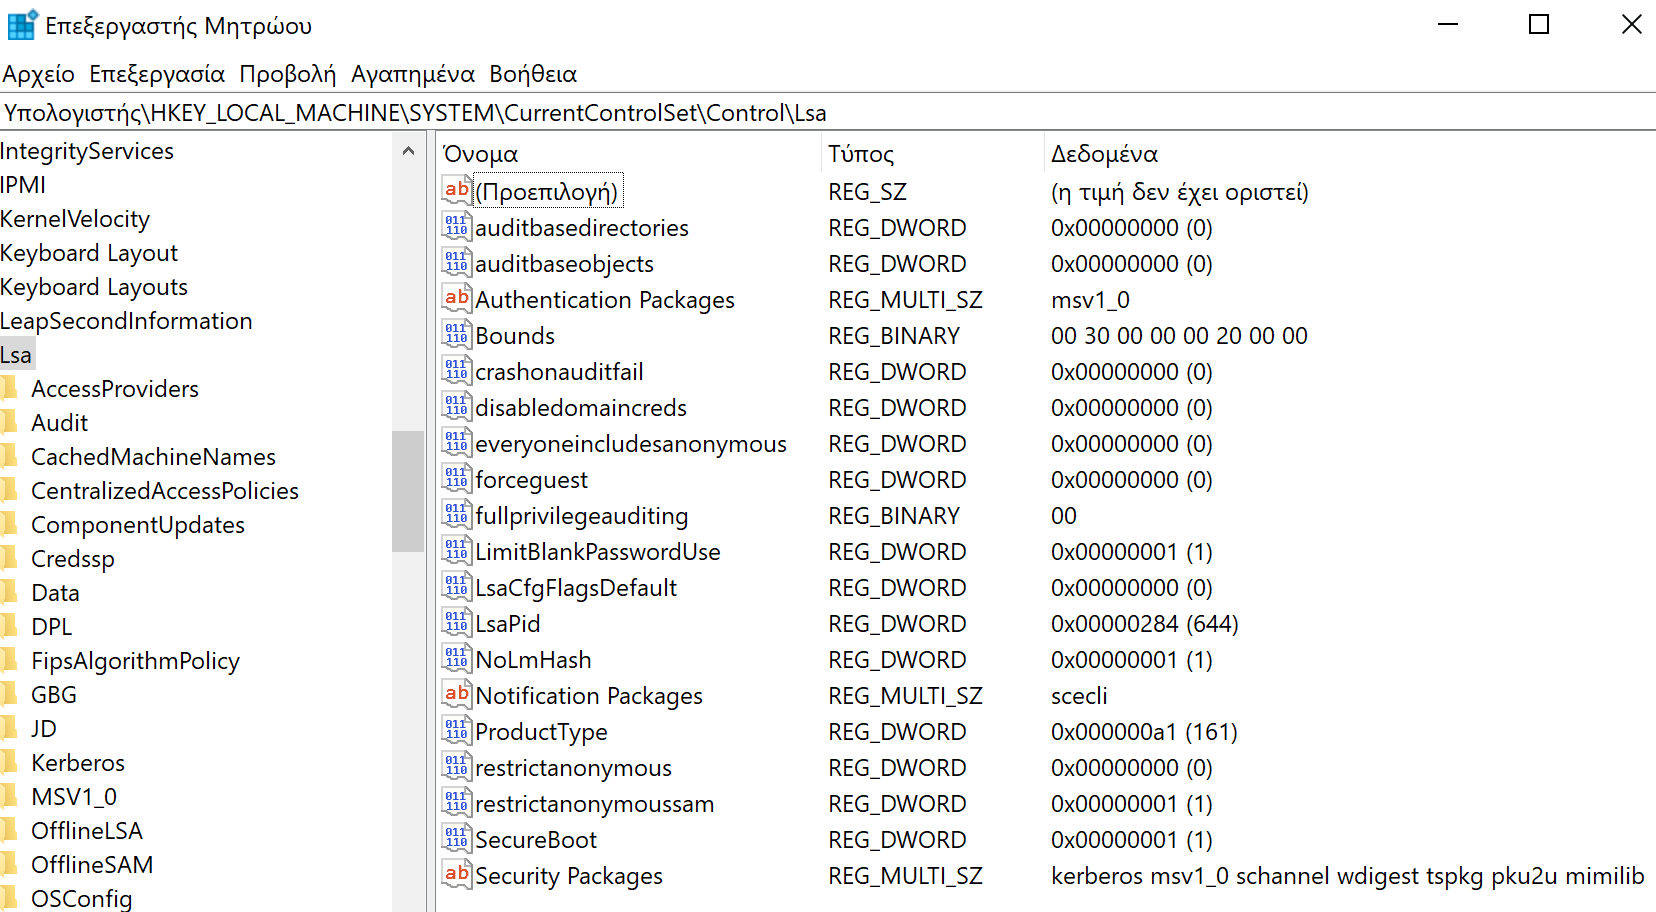Open the Αρχείο menu

(x=38, y=73)
